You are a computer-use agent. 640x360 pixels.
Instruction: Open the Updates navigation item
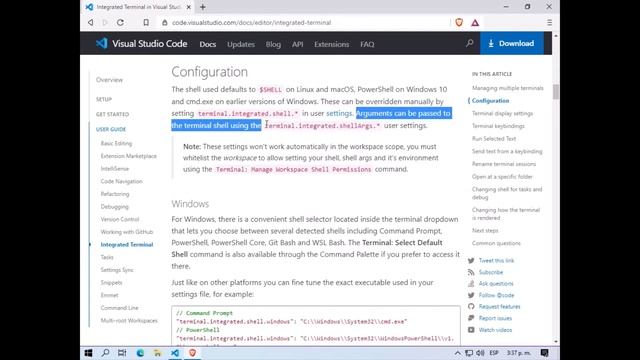(x=241, y=44)
